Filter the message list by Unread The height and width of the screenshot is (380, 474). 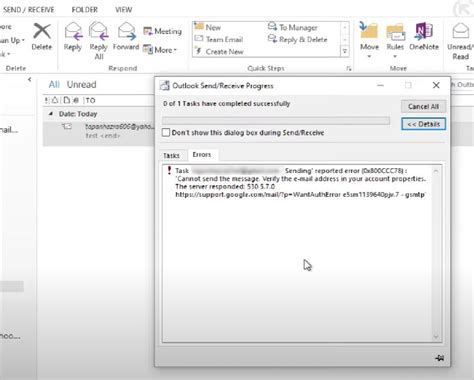click(82, 85)
